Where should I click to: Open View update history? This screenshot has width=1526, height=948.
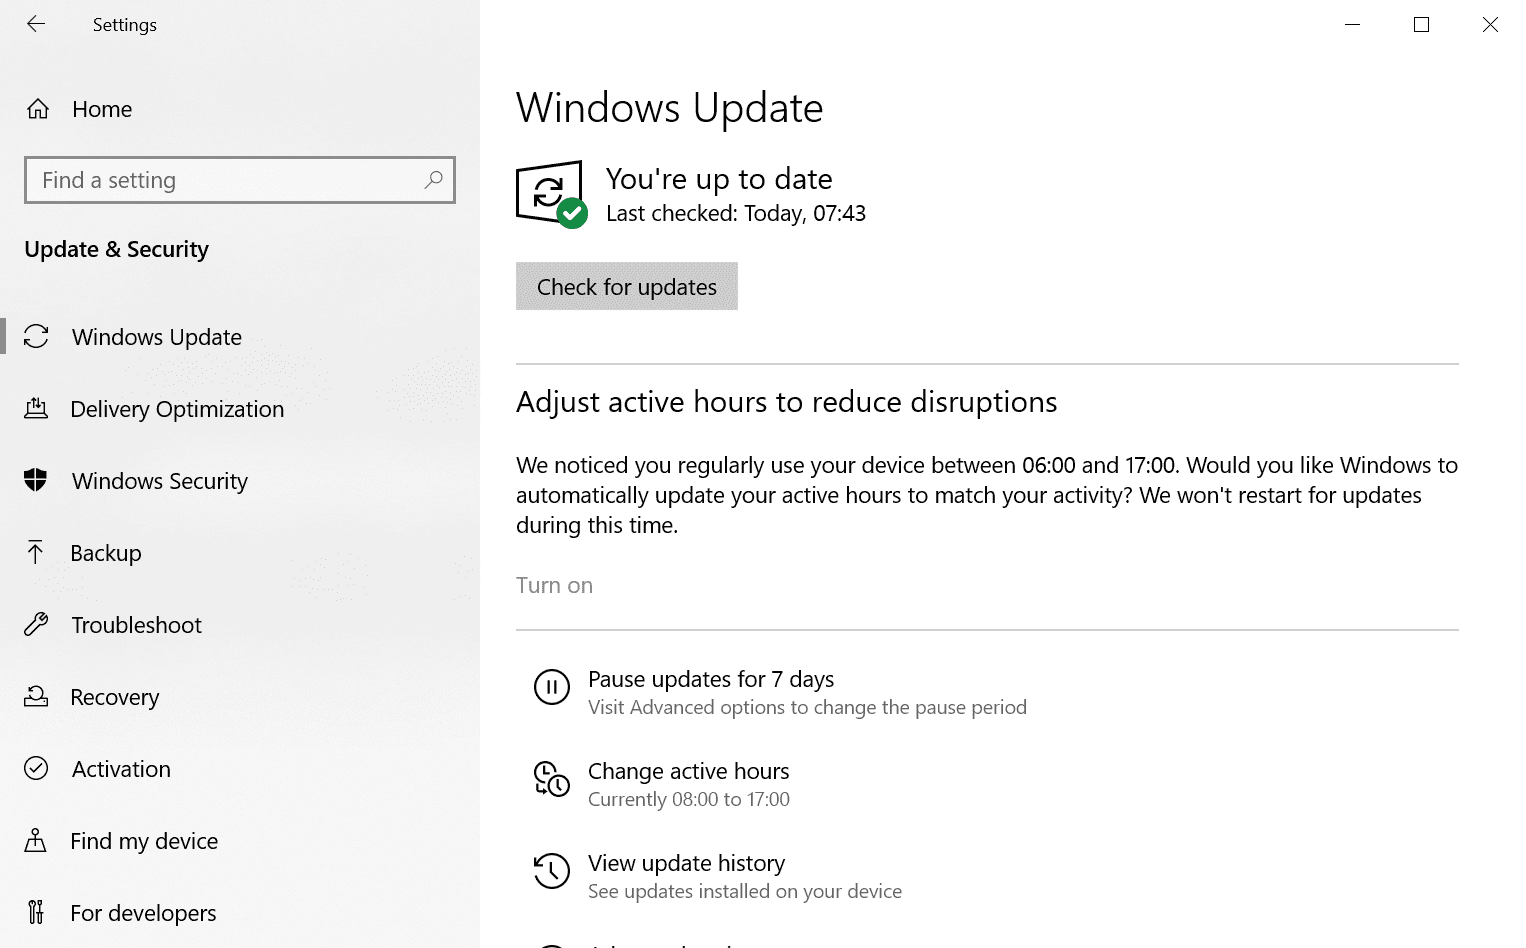tap(686, 862)
